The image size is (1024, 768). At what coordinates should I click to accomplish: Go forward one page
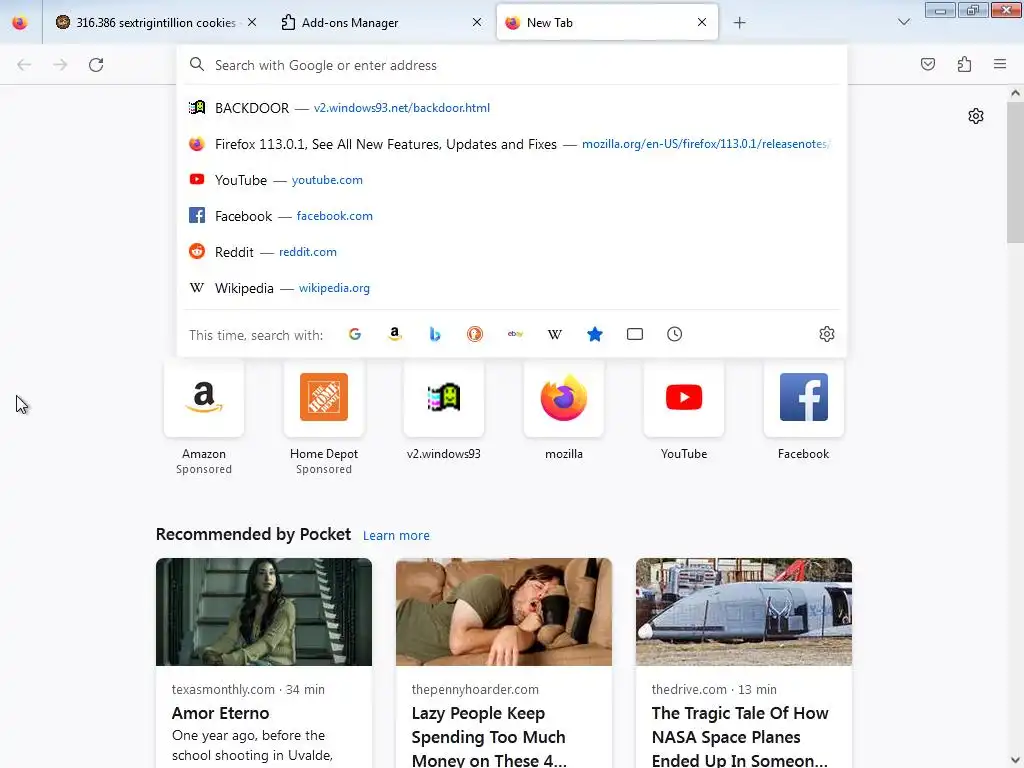point(60,65)
